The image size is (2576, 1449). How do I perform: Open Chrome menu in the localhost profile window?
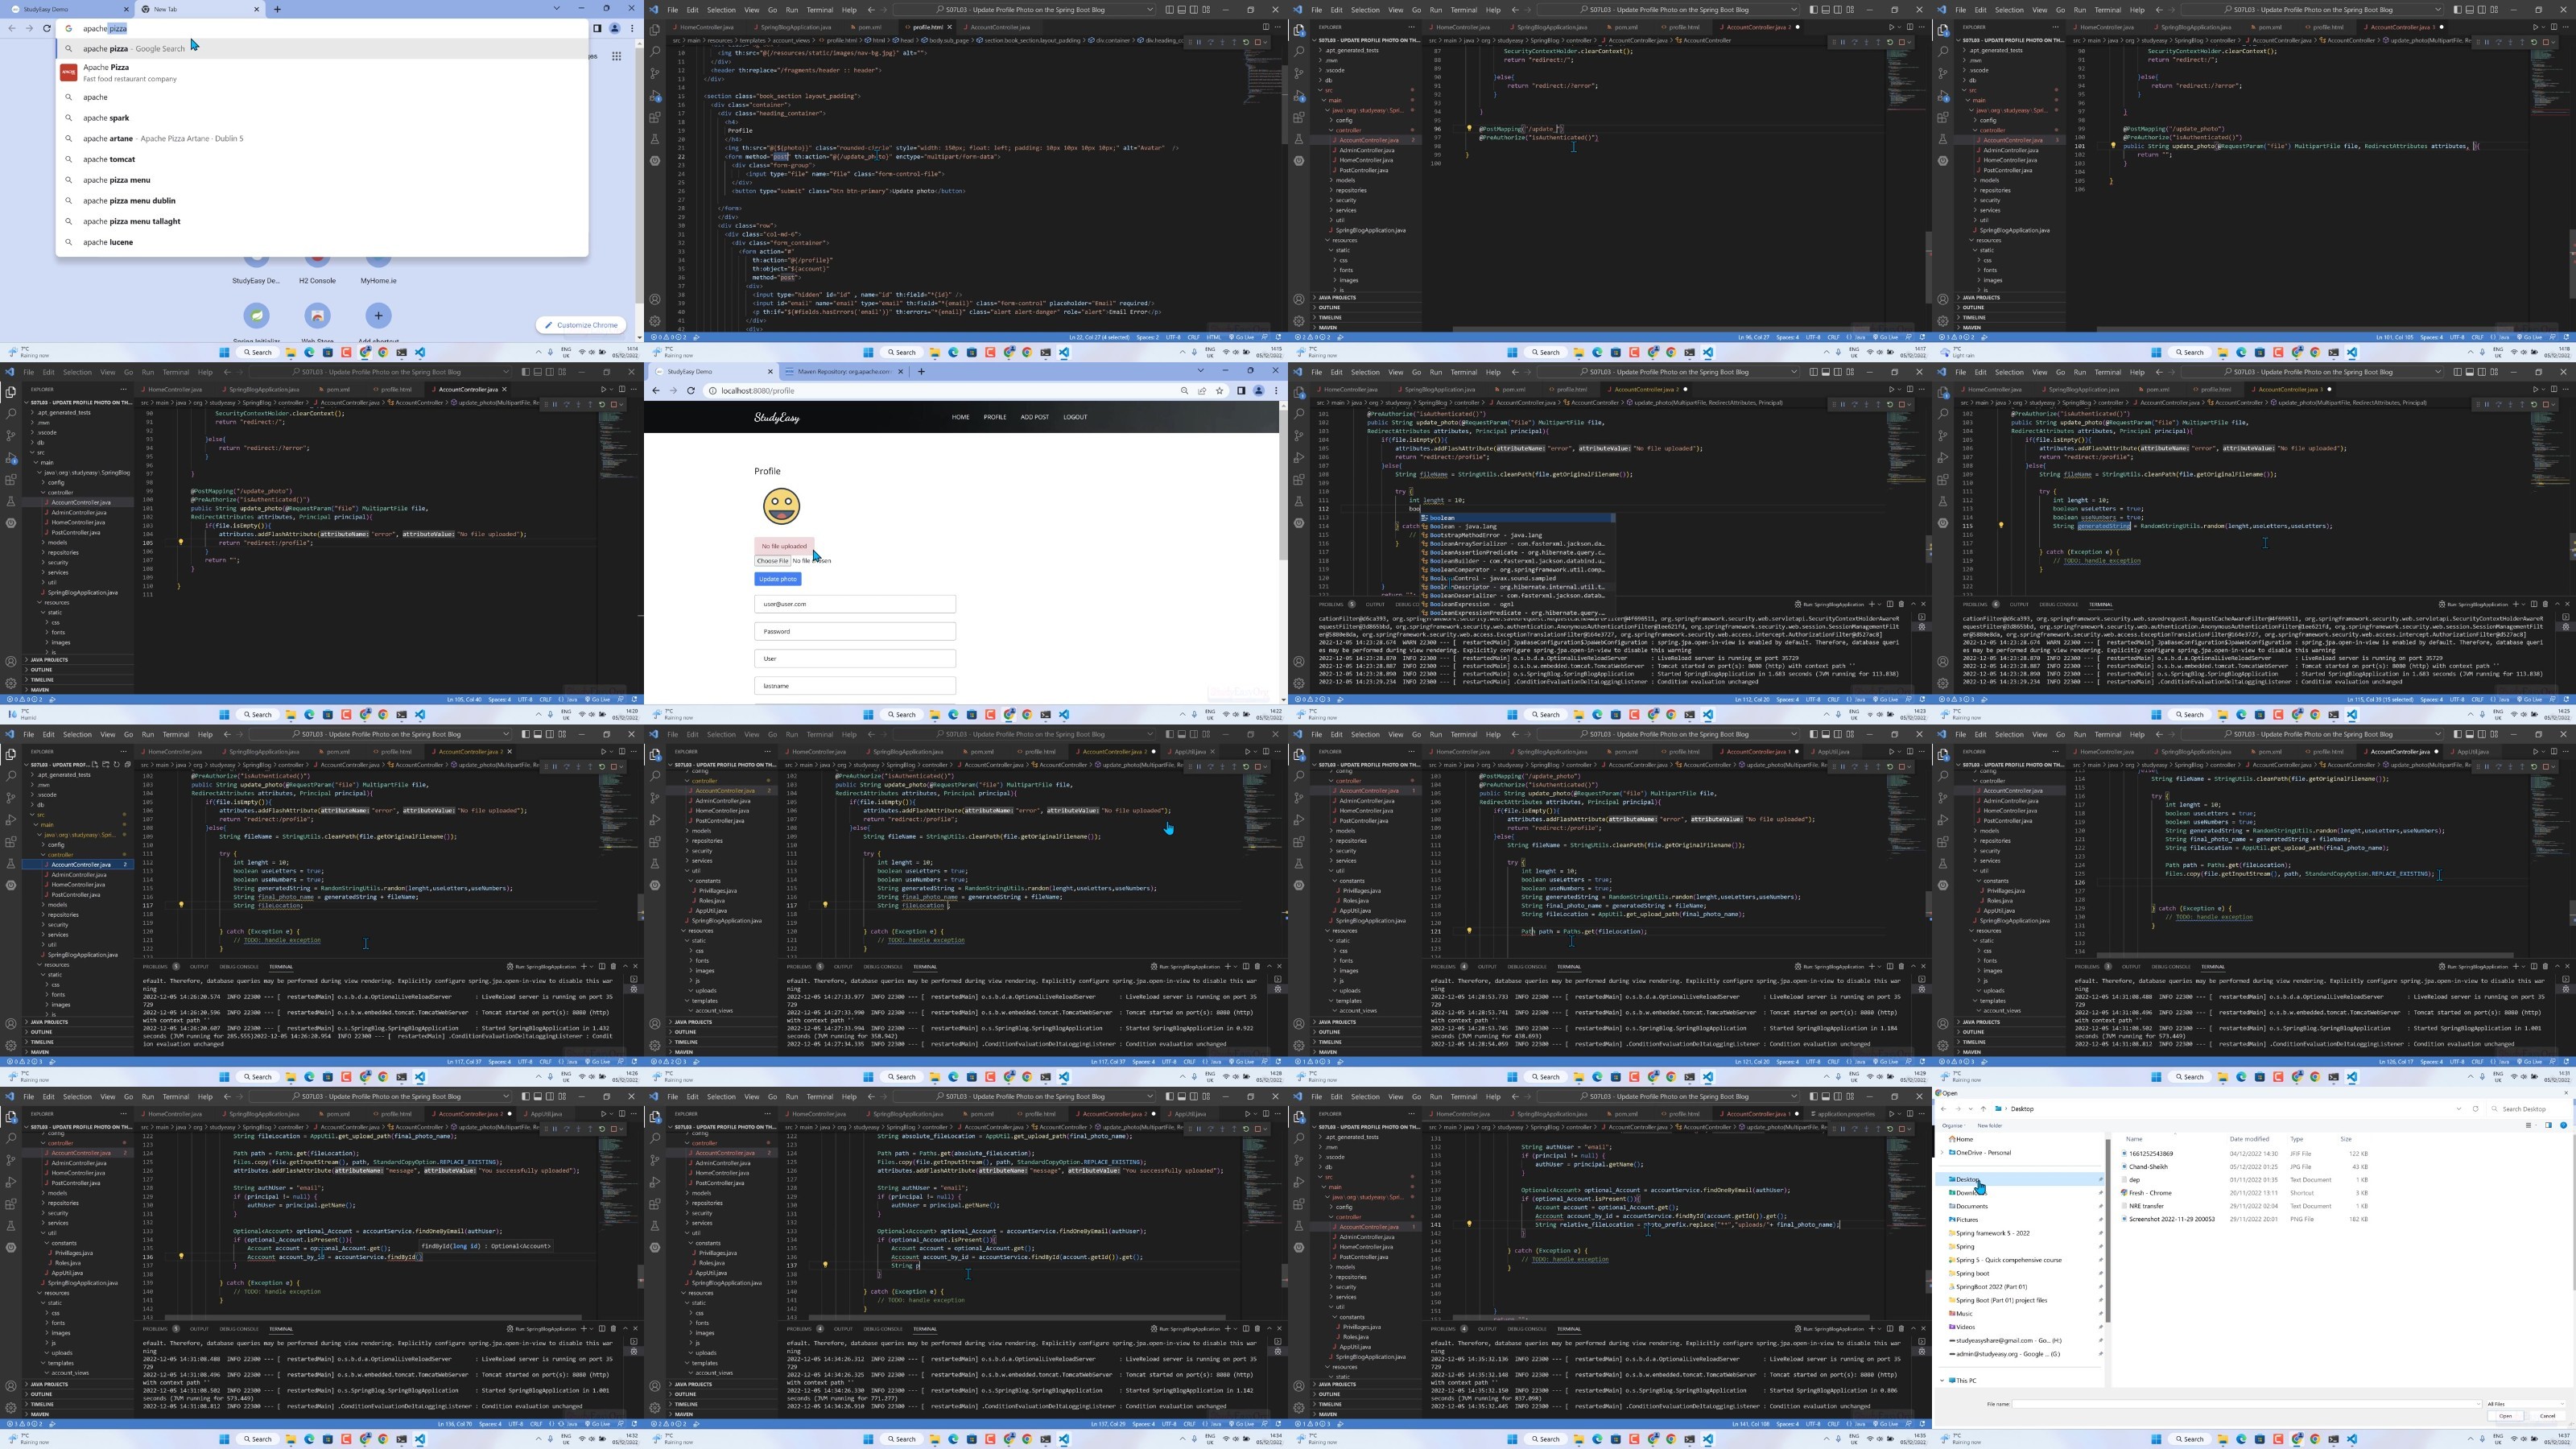1276,391
